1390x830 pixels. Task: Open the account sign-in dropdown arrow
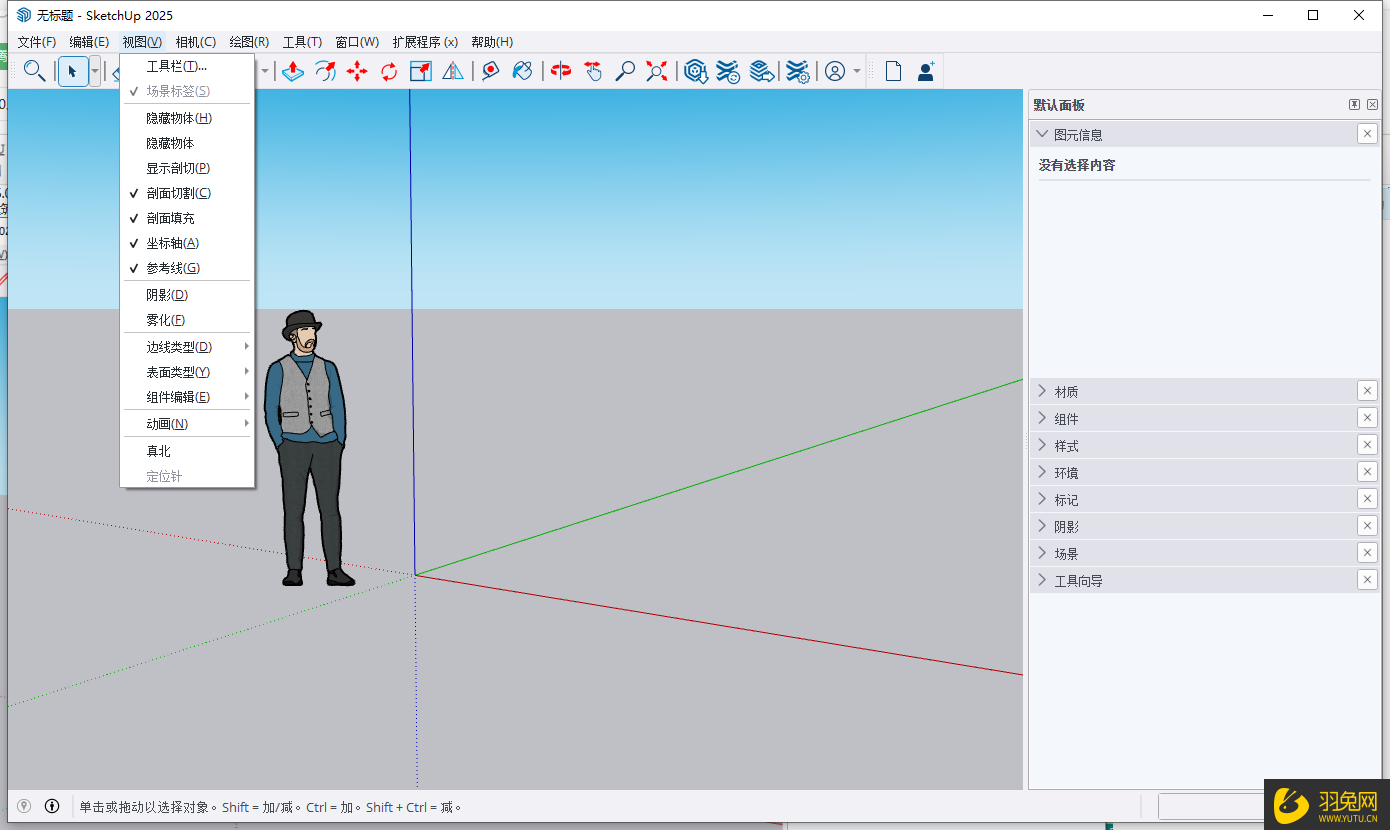pos(855,71)
